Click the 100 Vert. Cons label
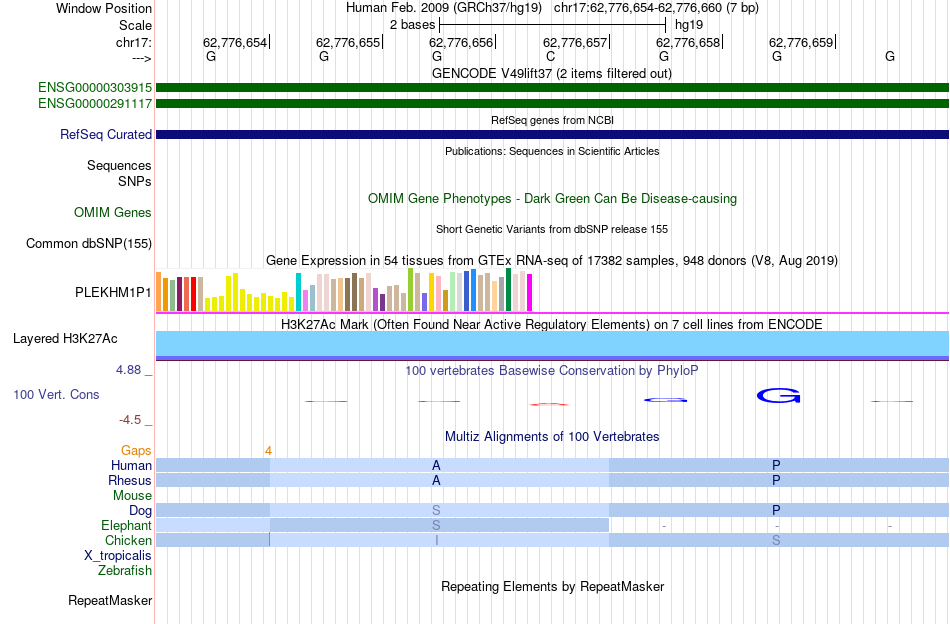Screen dimensions: 950x624 [x=56, y=394]
